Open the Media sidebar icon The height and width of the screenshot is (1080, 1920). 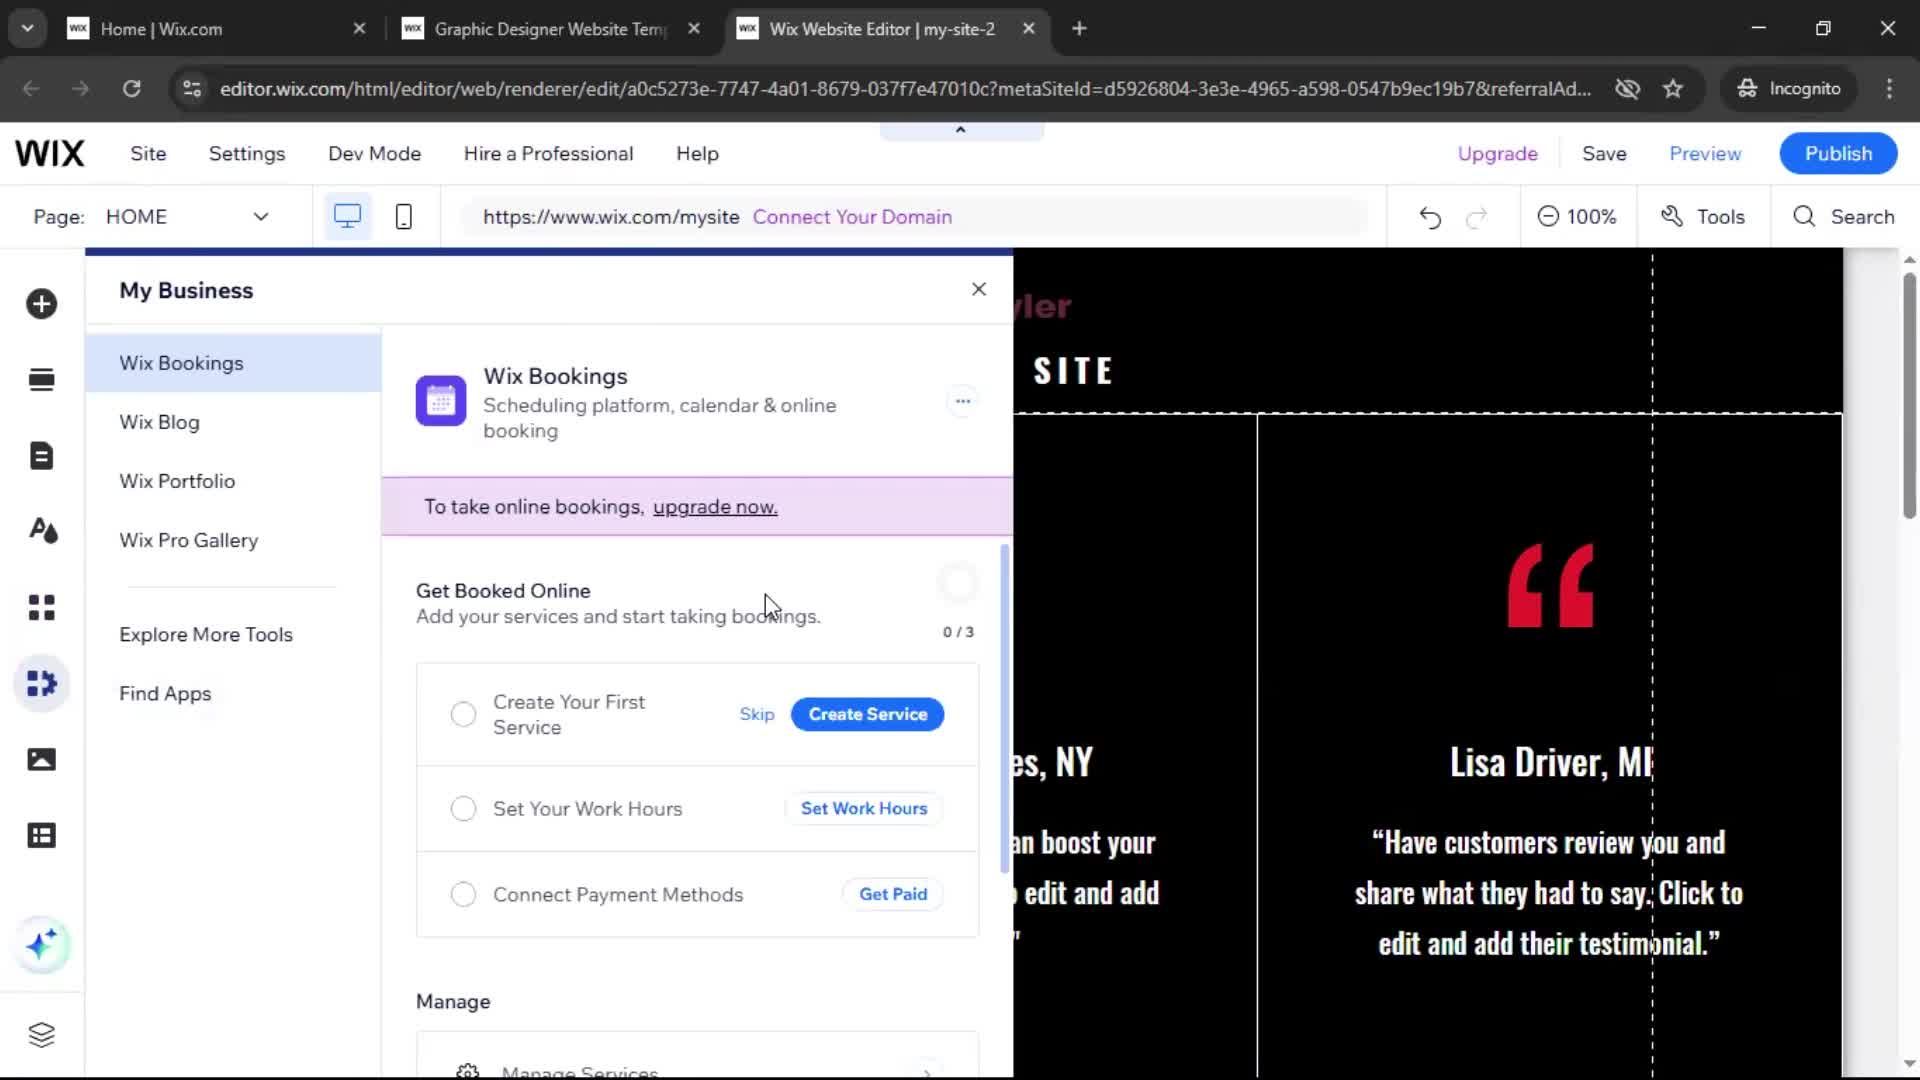41,760
